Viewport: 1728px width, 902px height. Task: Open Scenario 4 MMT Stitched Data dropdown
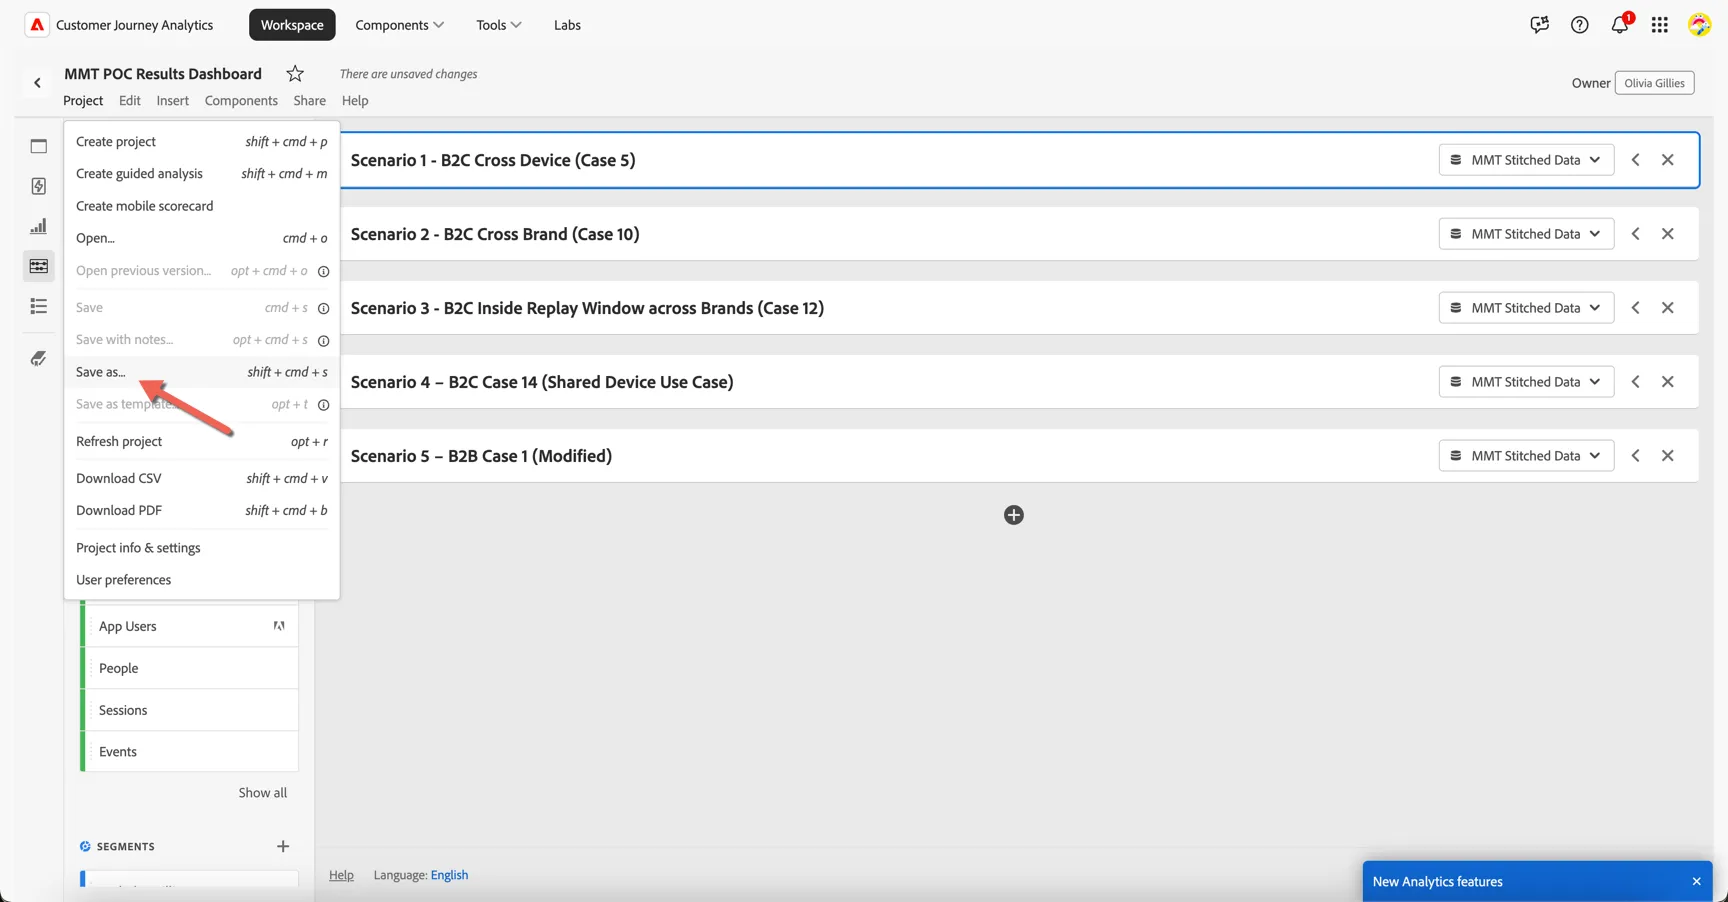[1526, 382]
